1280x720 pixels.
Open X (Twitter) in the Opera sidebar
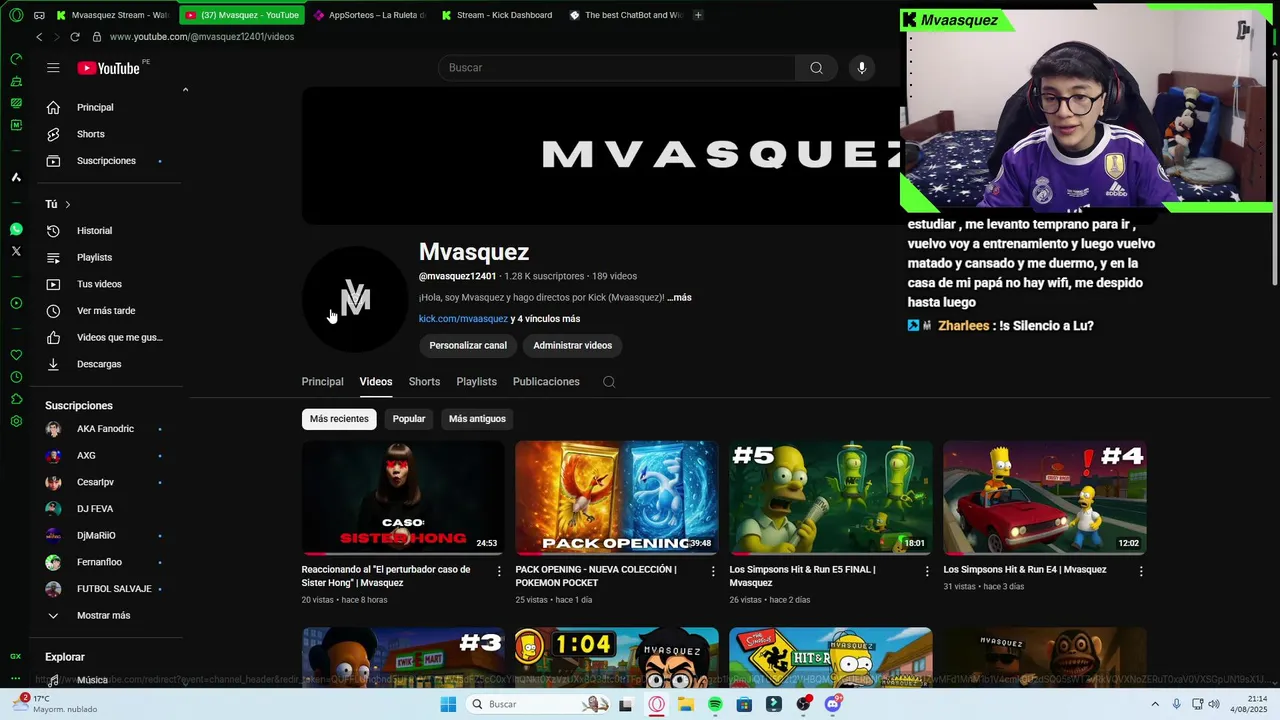(x=16, y=251)
